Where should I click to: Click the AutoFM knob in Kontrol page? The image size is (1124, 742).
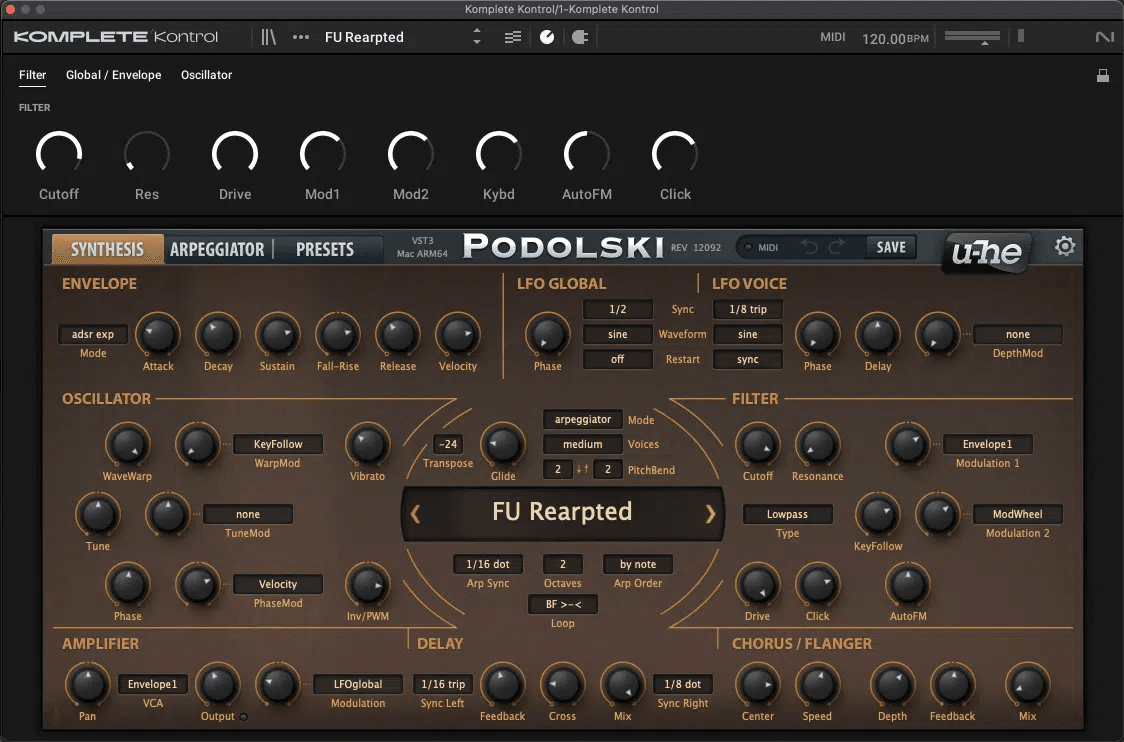586,153
